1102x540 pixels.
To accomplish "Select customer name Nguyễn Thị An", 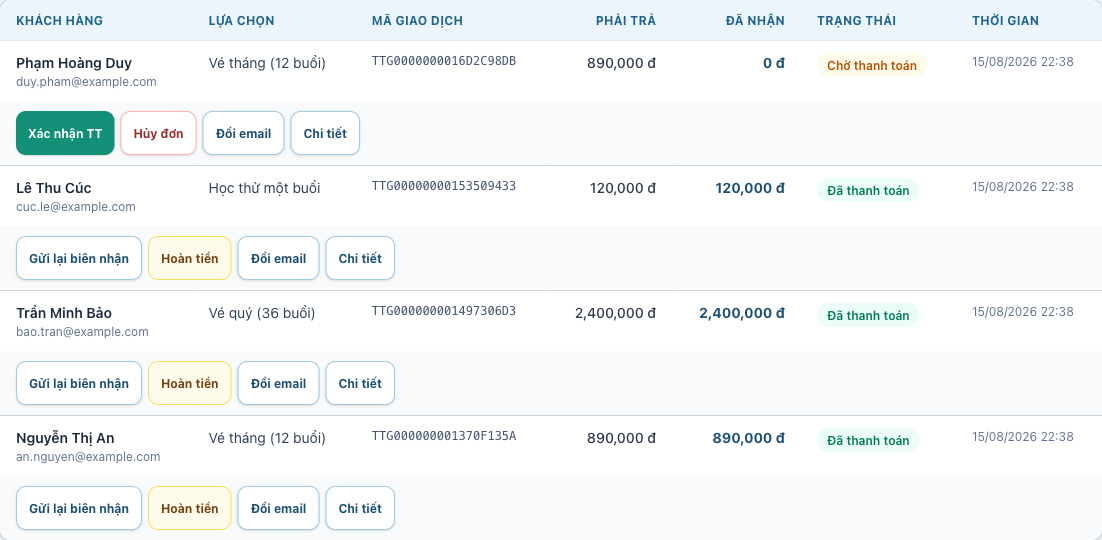I will click(65, 439).
